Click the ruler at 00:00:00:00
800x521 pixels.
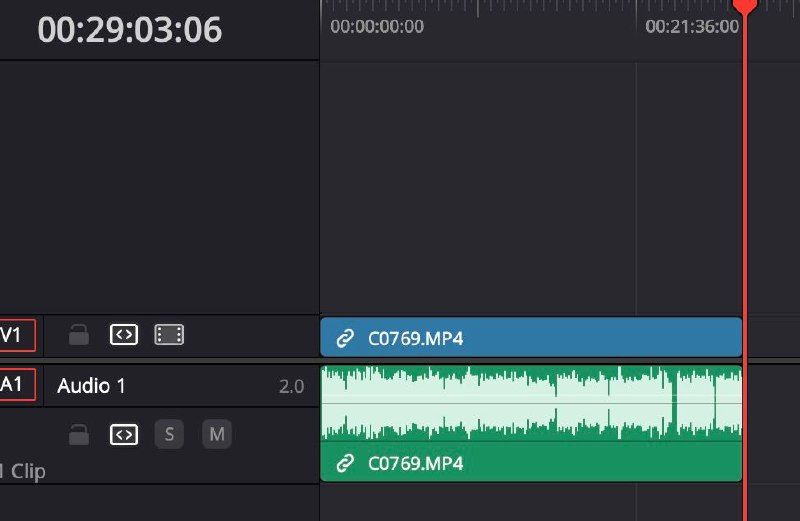[377, 27]
